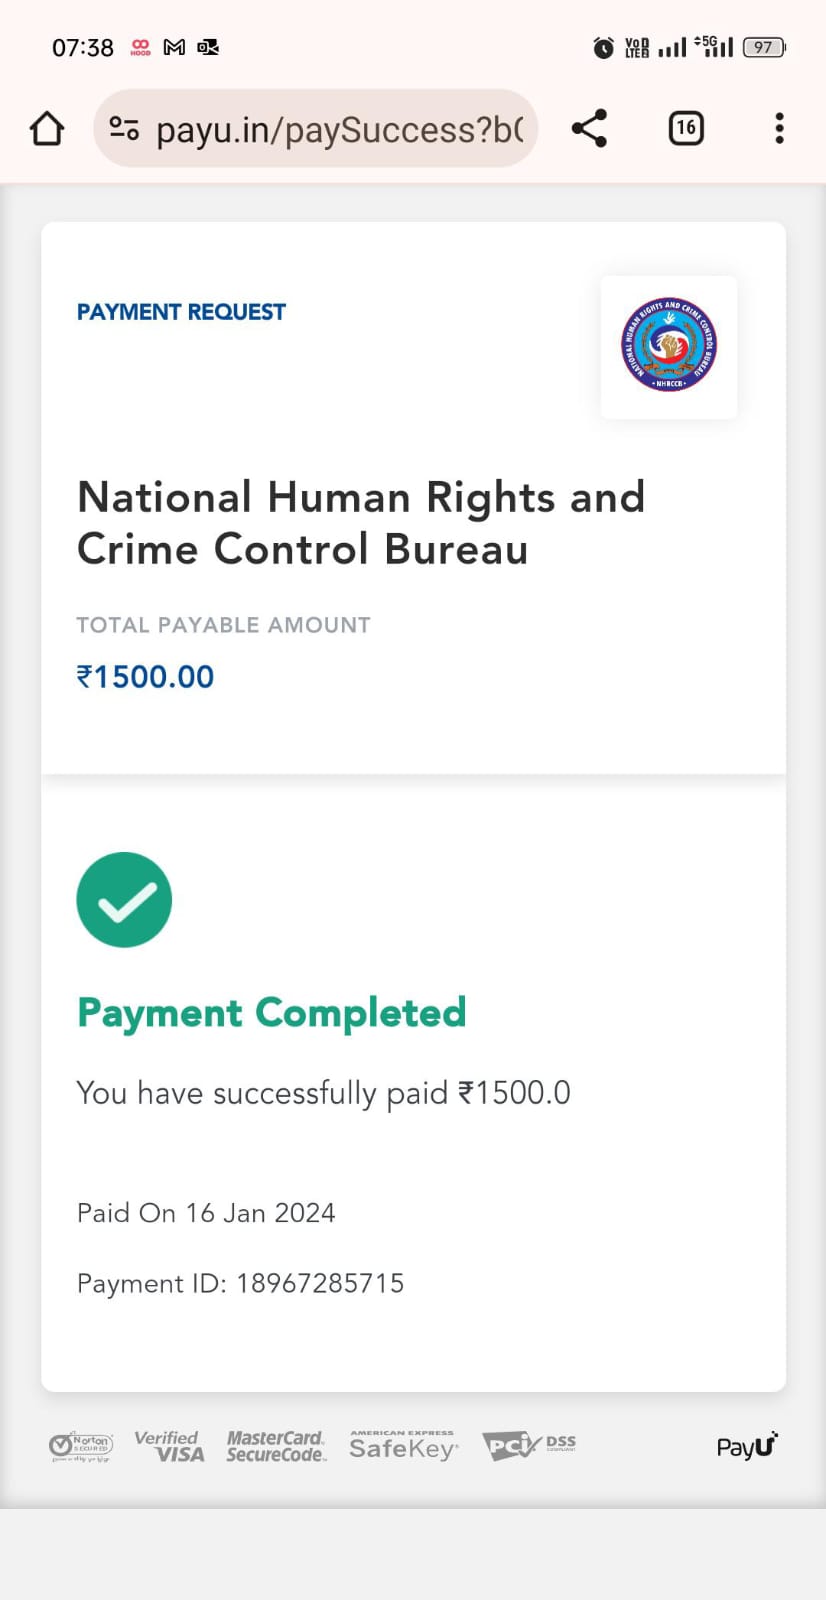Tap the browser home icon

(47, 129)
